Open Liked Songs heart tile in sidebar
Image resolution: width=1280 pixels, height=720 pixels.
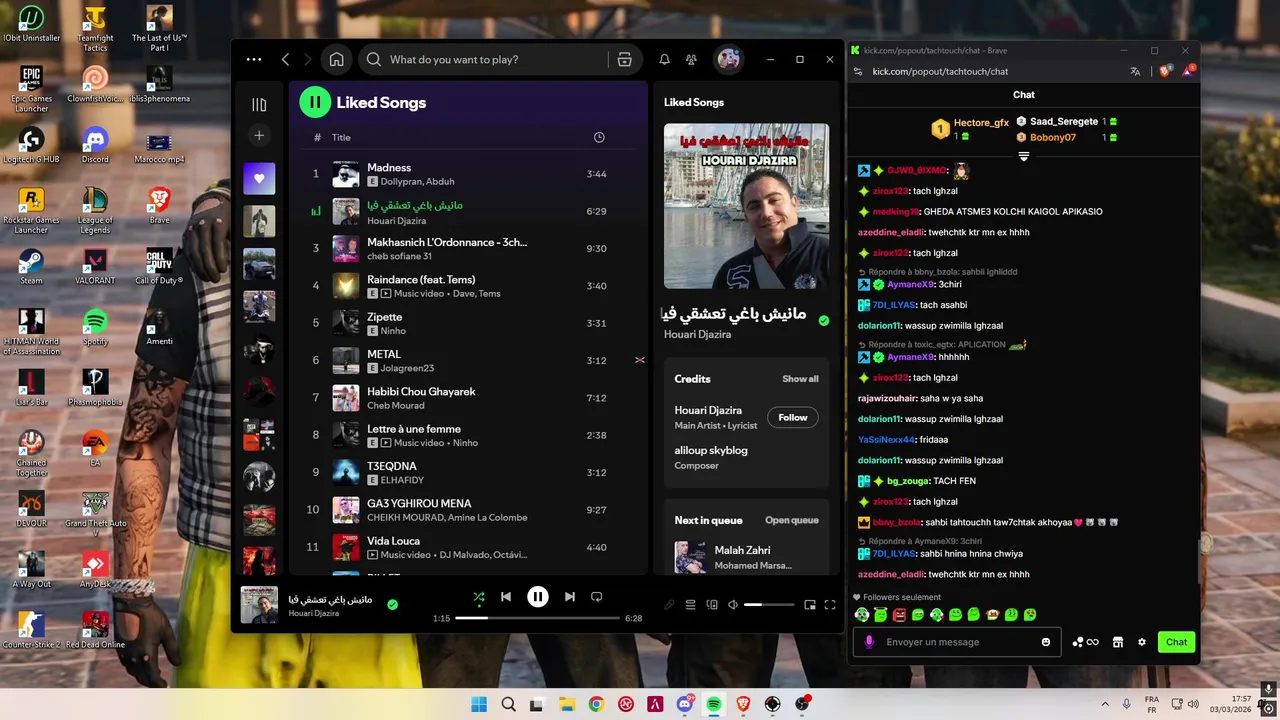(259, 178)
